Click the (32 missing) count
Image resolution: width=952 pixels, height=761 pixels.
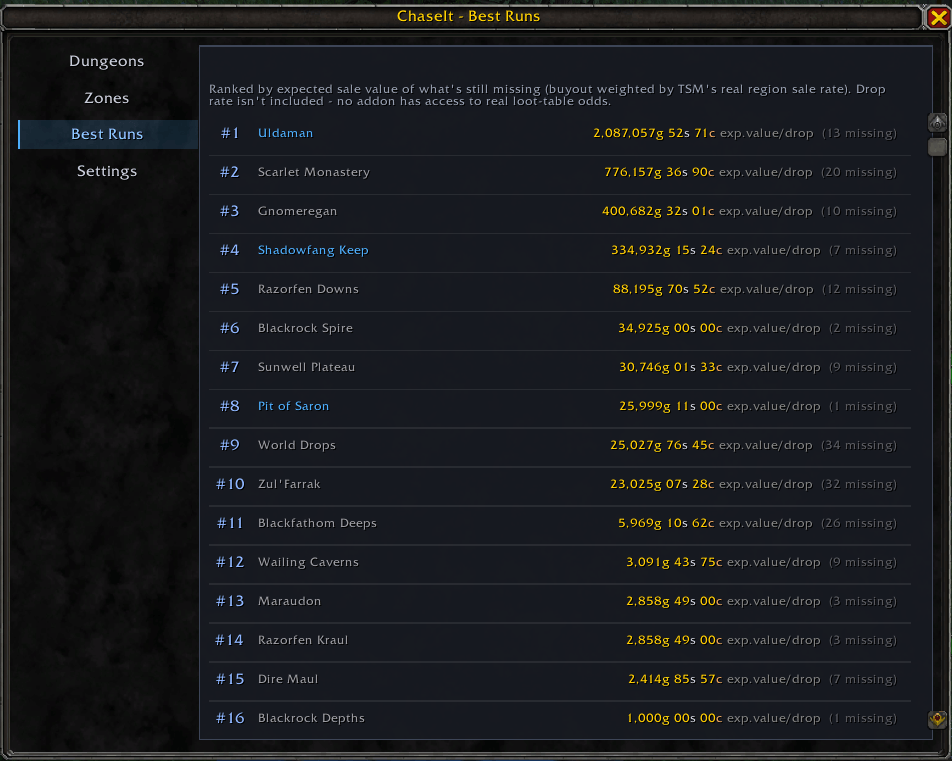(859, 484)
